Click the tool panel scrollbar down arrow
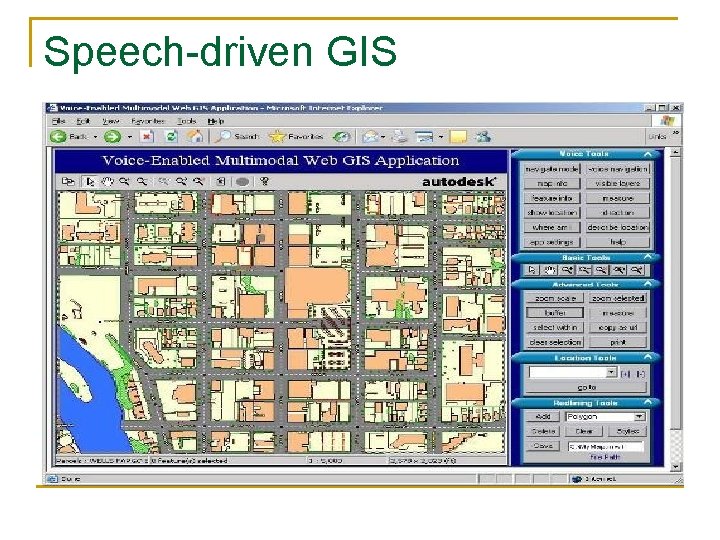The height and width of the screenshot is (540, 720). [x=675, y=467]
